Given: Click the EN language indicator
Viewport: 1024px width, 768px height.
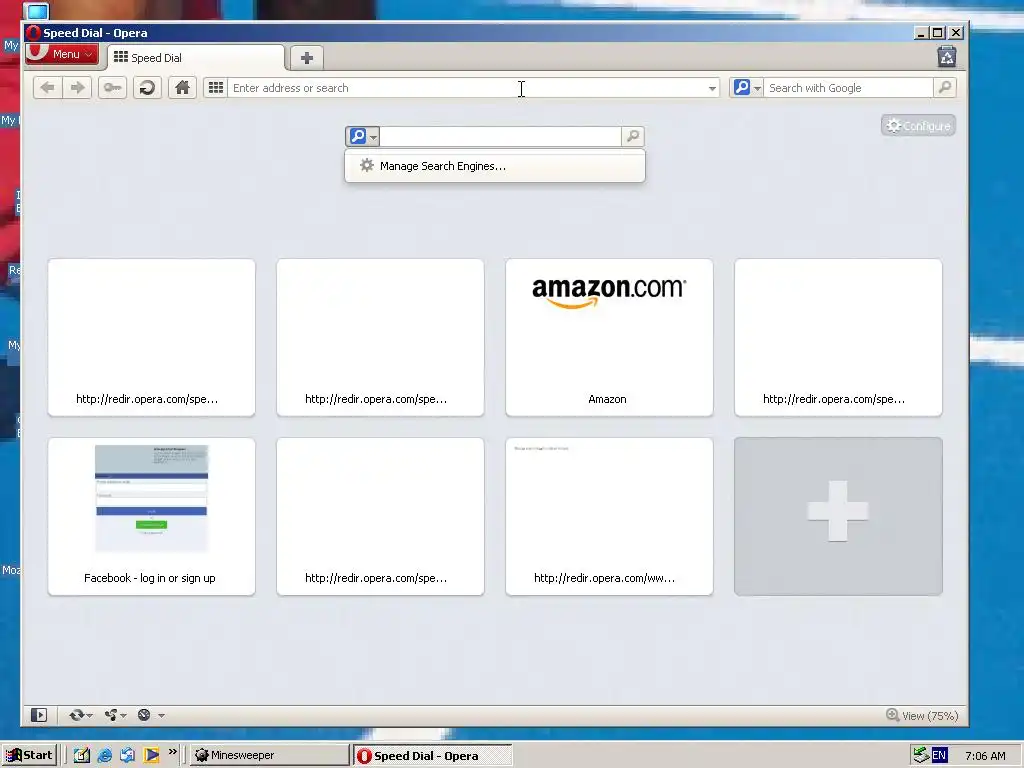Looking at the screenshot, I should [939, 755].
